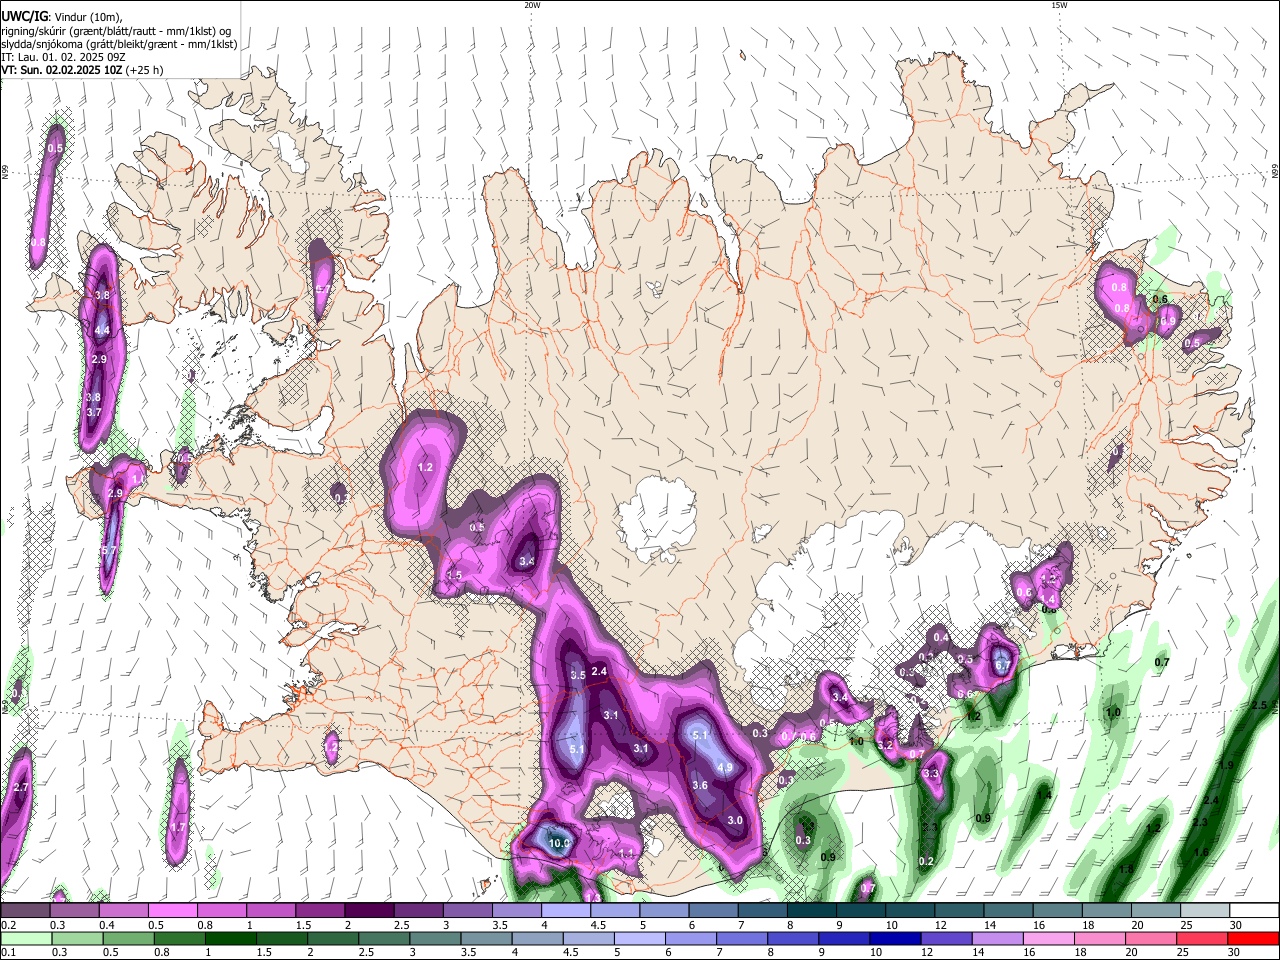This screenshot has height=960, width=1280.
Task: Click the light pink 16–18 rain legend swatch
Action: click(1049, 938)
